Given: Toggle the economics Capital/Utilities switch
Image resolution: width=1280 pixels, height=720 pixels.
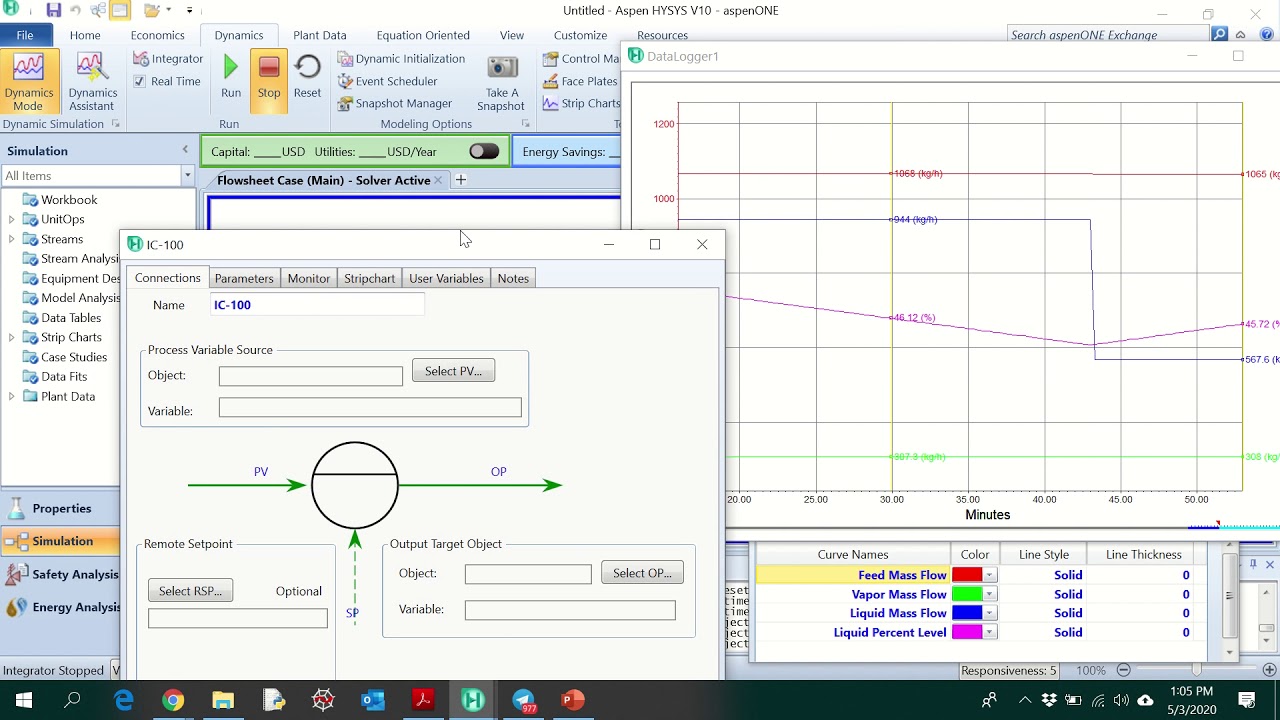Looking at the screenshot, I should click(483, 151).
